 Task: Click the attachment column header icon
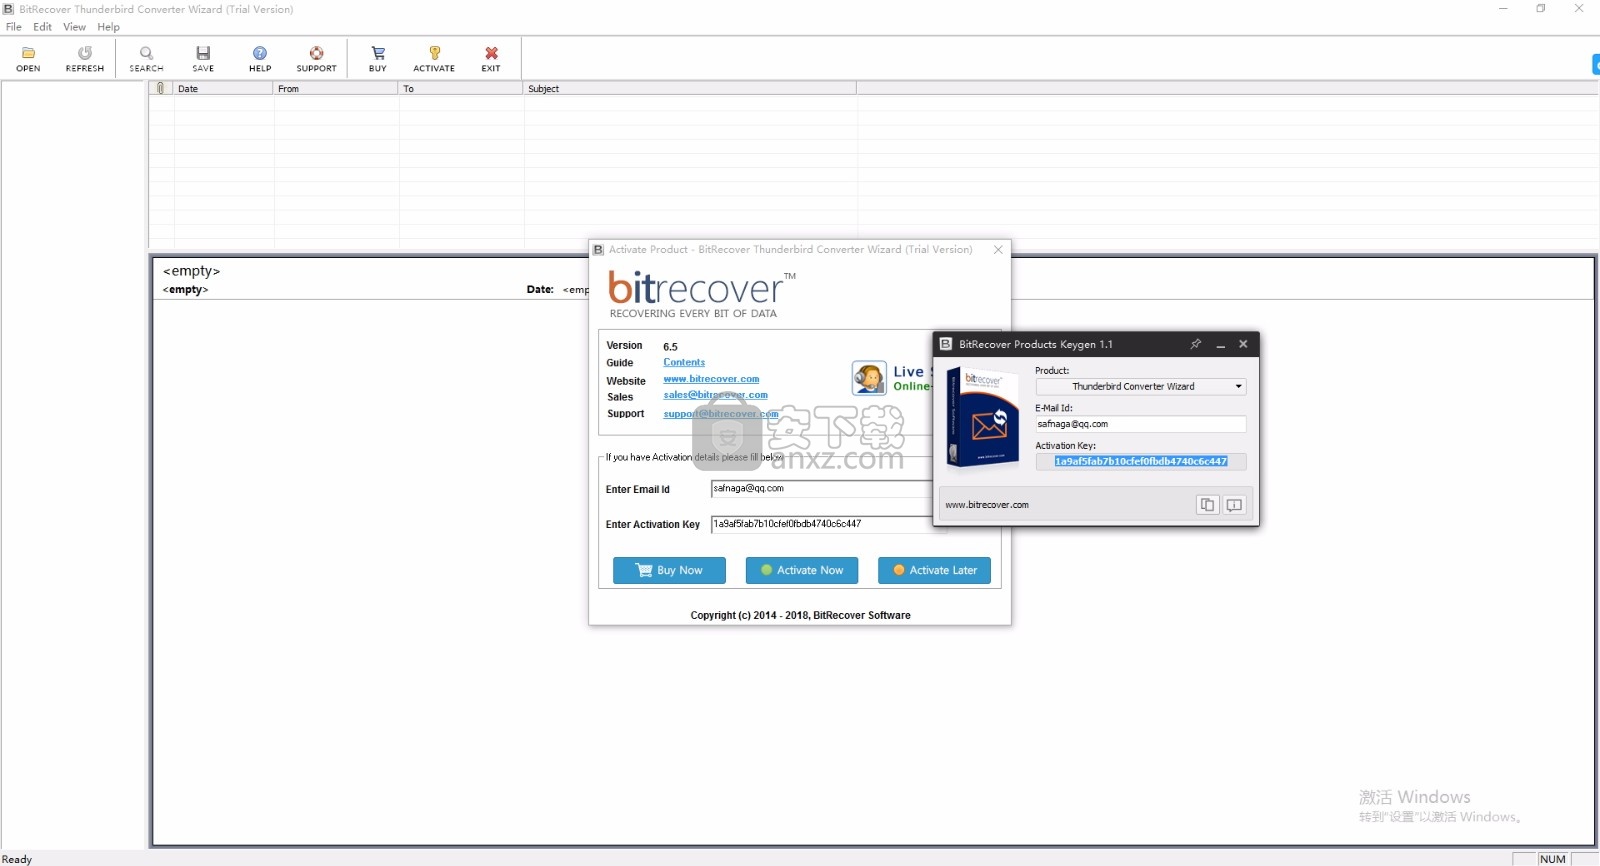(x=160, y=88)
